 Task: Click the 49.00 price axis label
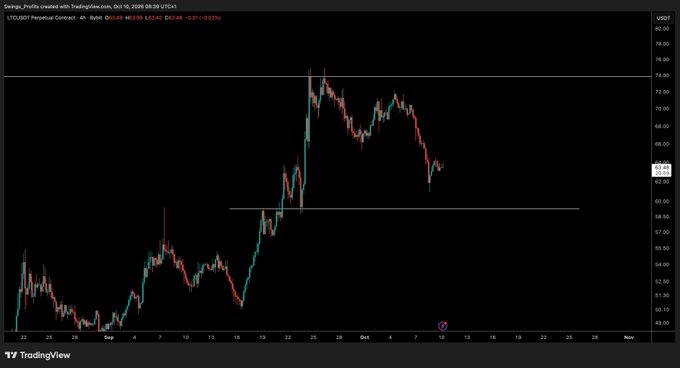pyautogui.click(x=662, y=323)
